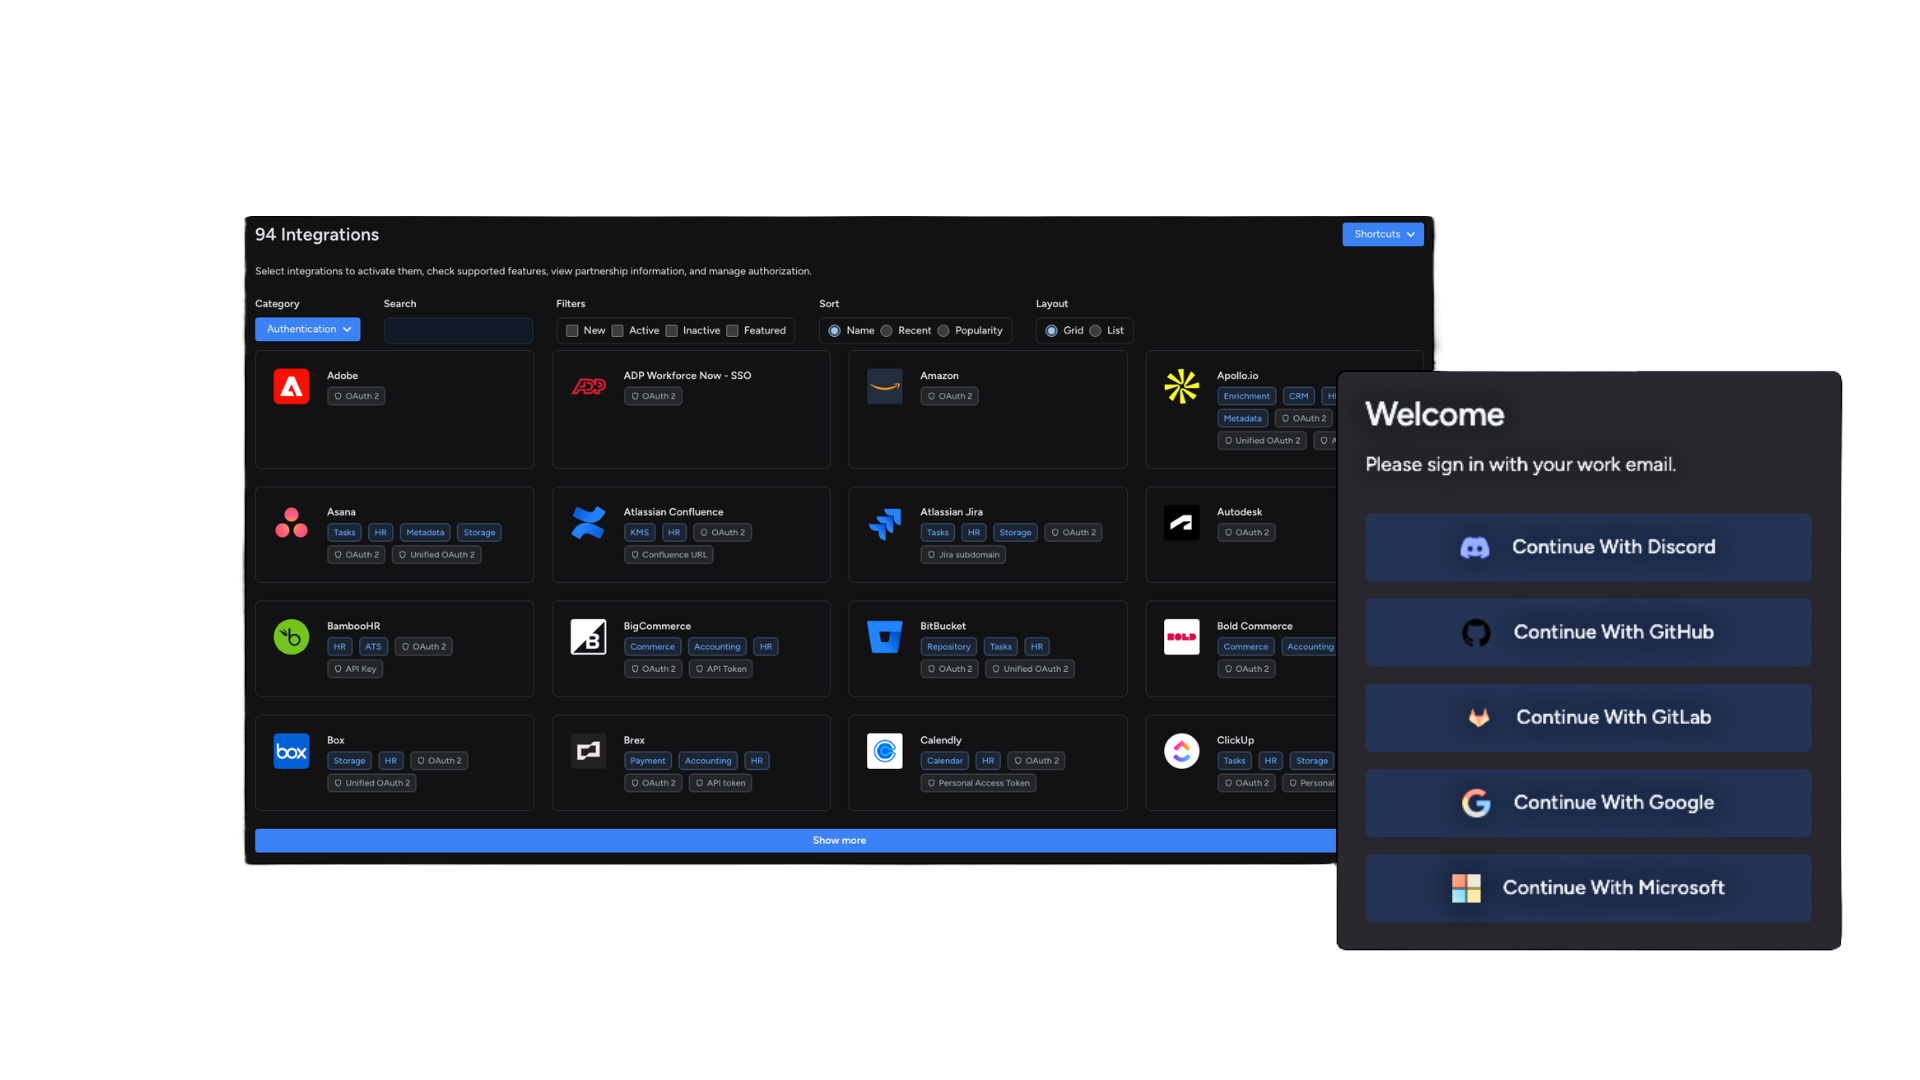Click the GitHub octocat logo

pyautogui.click(x=1476, y=633)
